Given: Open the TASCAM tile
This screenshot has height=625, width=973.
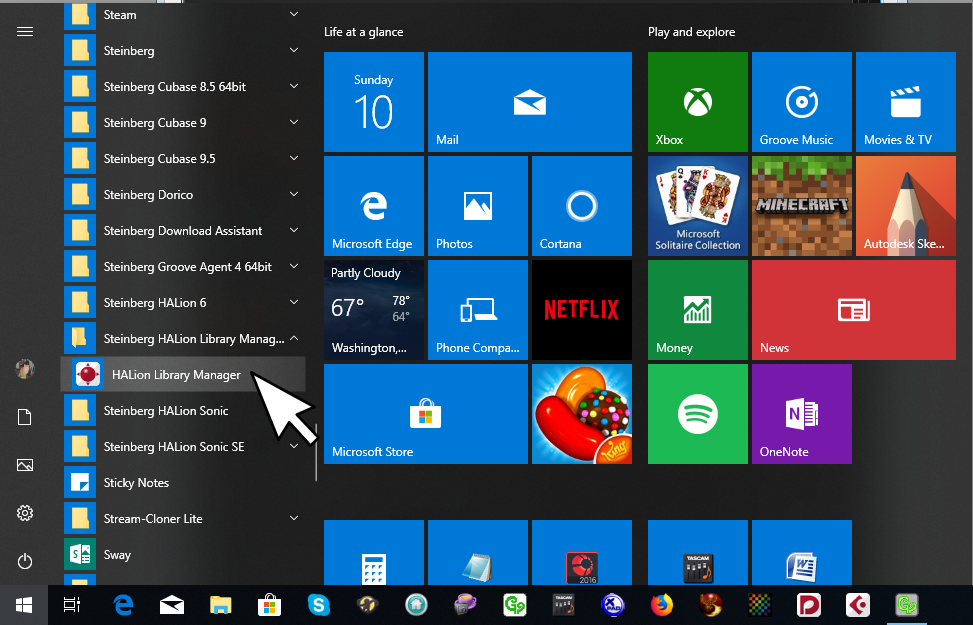Looking at the screenshot, I should click(697, 552).
